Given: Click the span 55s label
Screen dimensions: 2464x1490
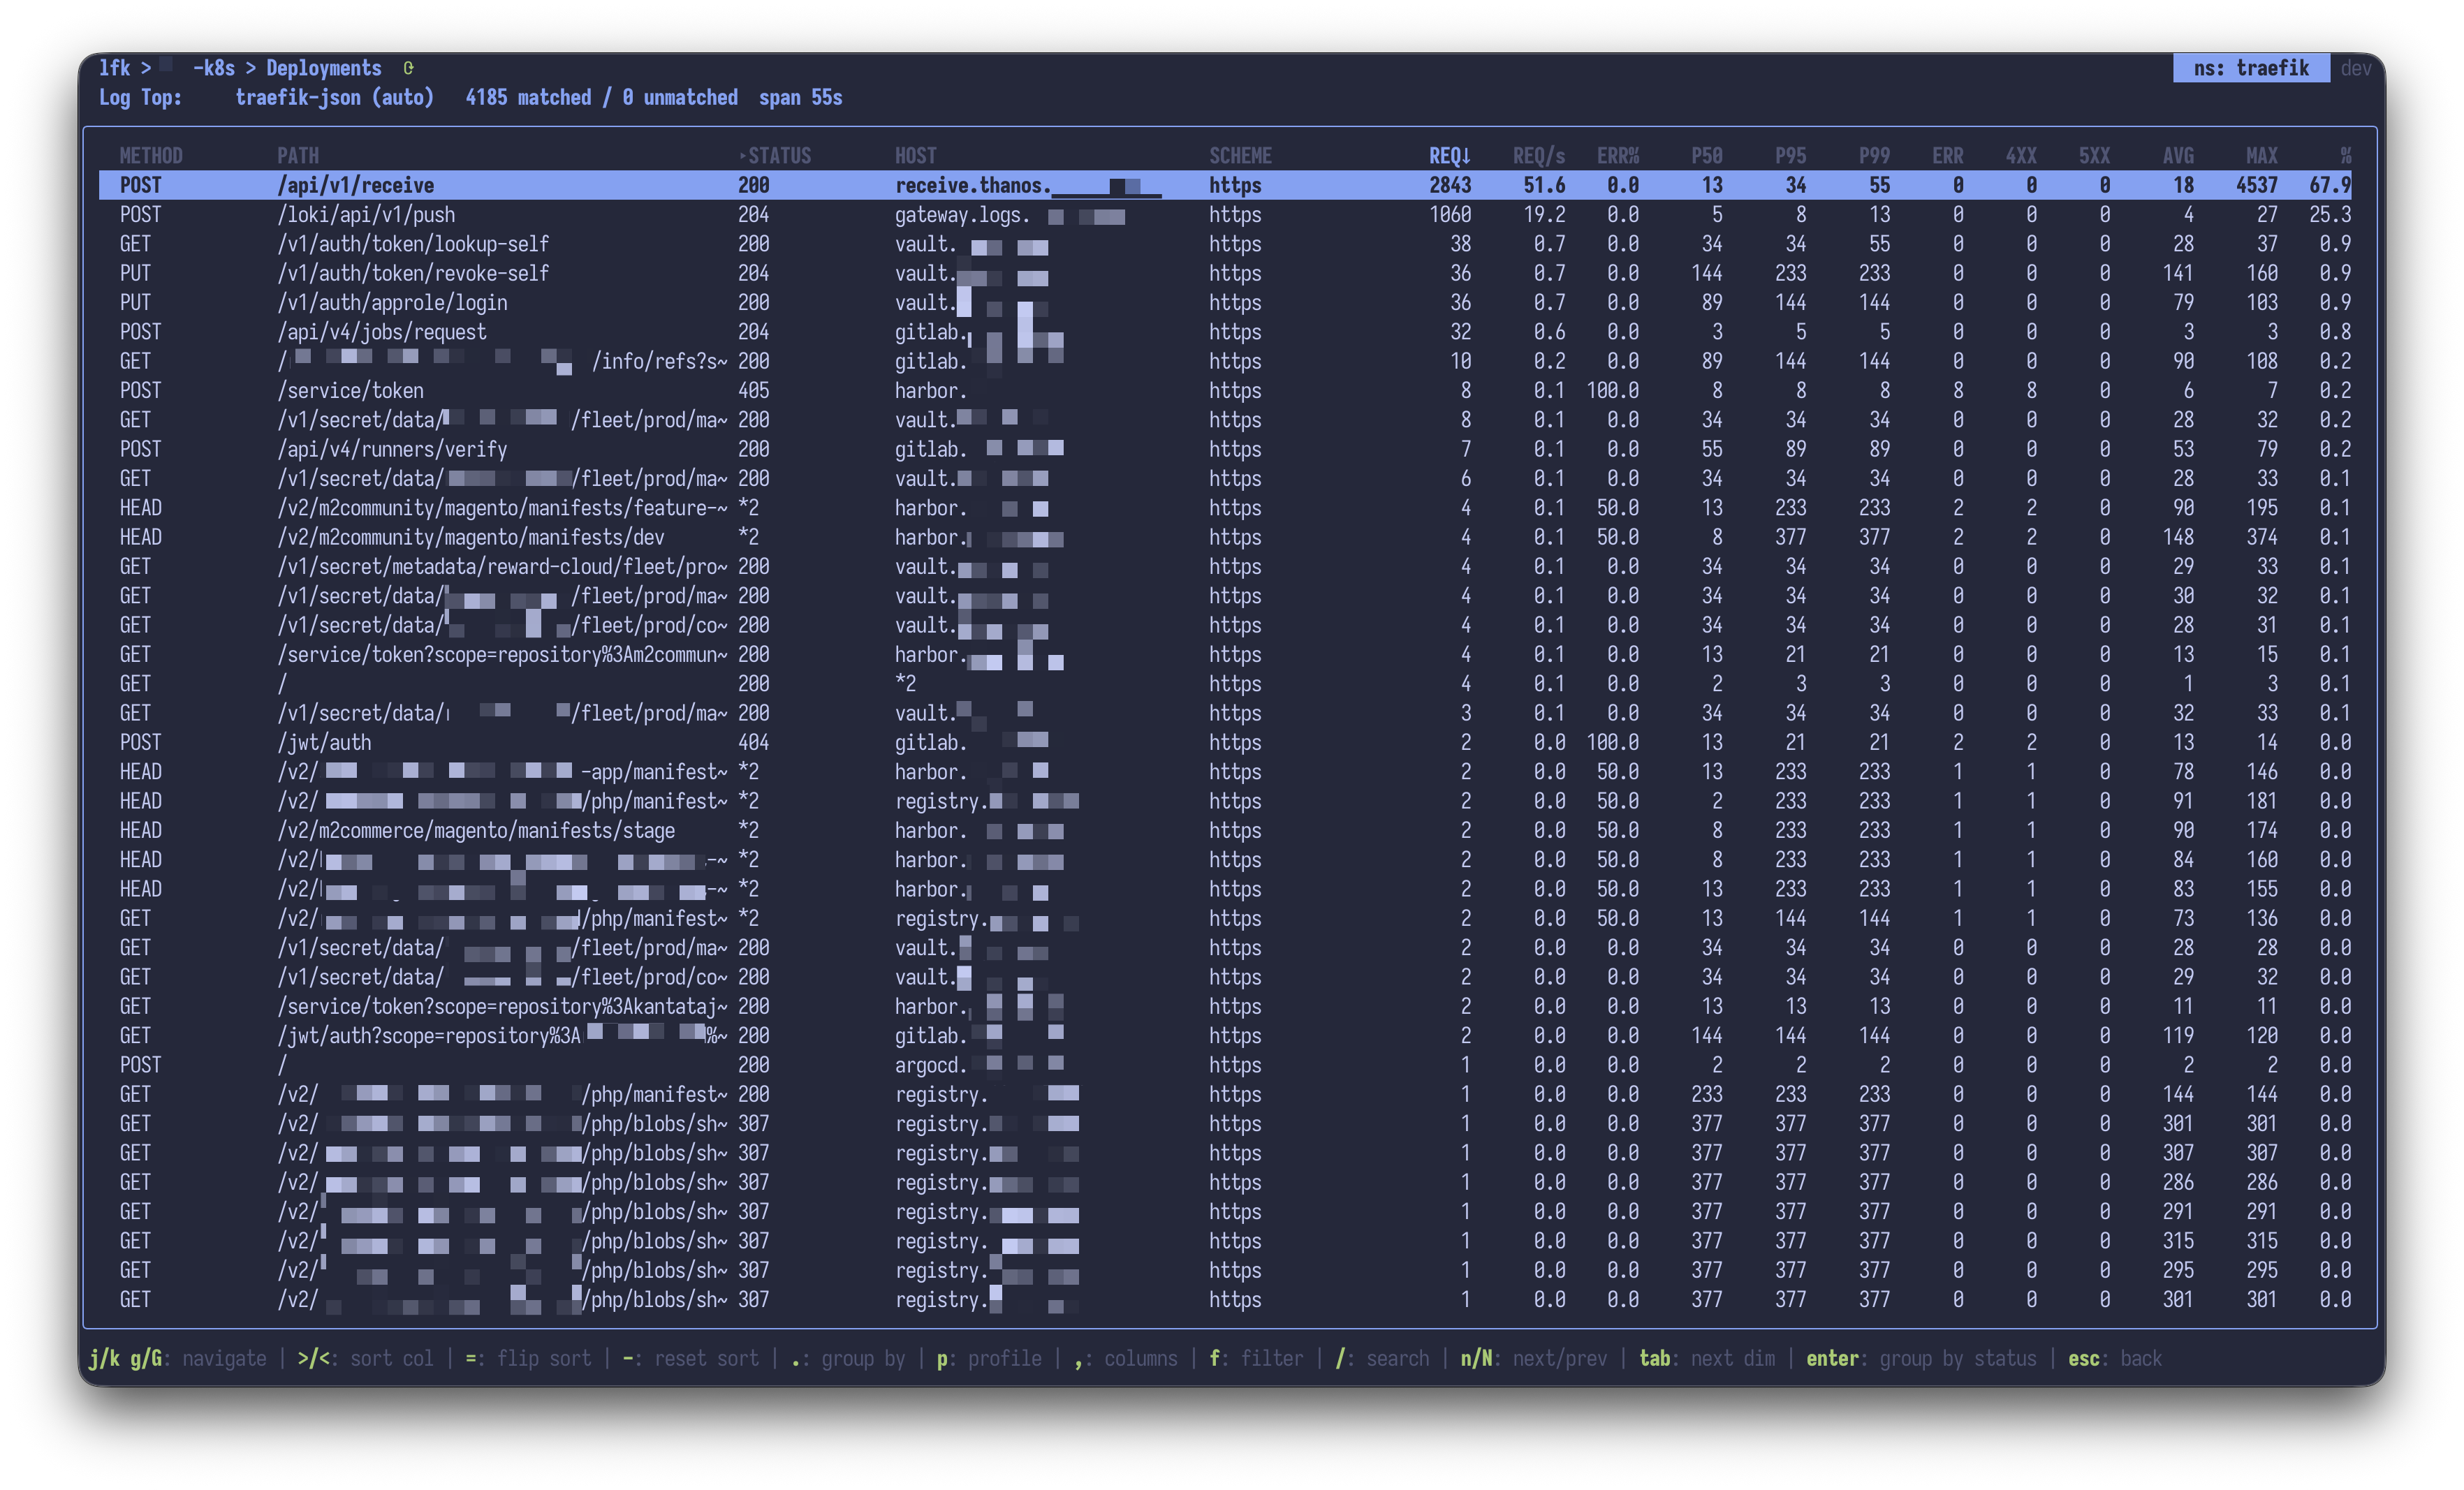Looking at the screenshot, I should click(800, 97).
